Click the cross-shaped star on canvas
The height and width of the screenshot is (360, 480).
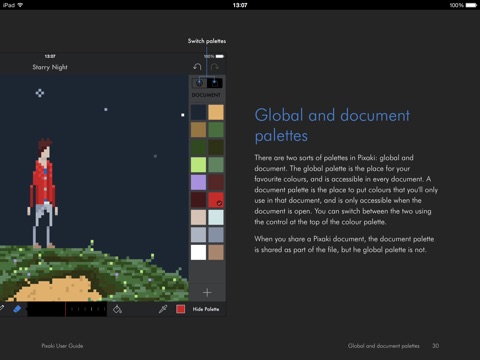coord(40,93)
